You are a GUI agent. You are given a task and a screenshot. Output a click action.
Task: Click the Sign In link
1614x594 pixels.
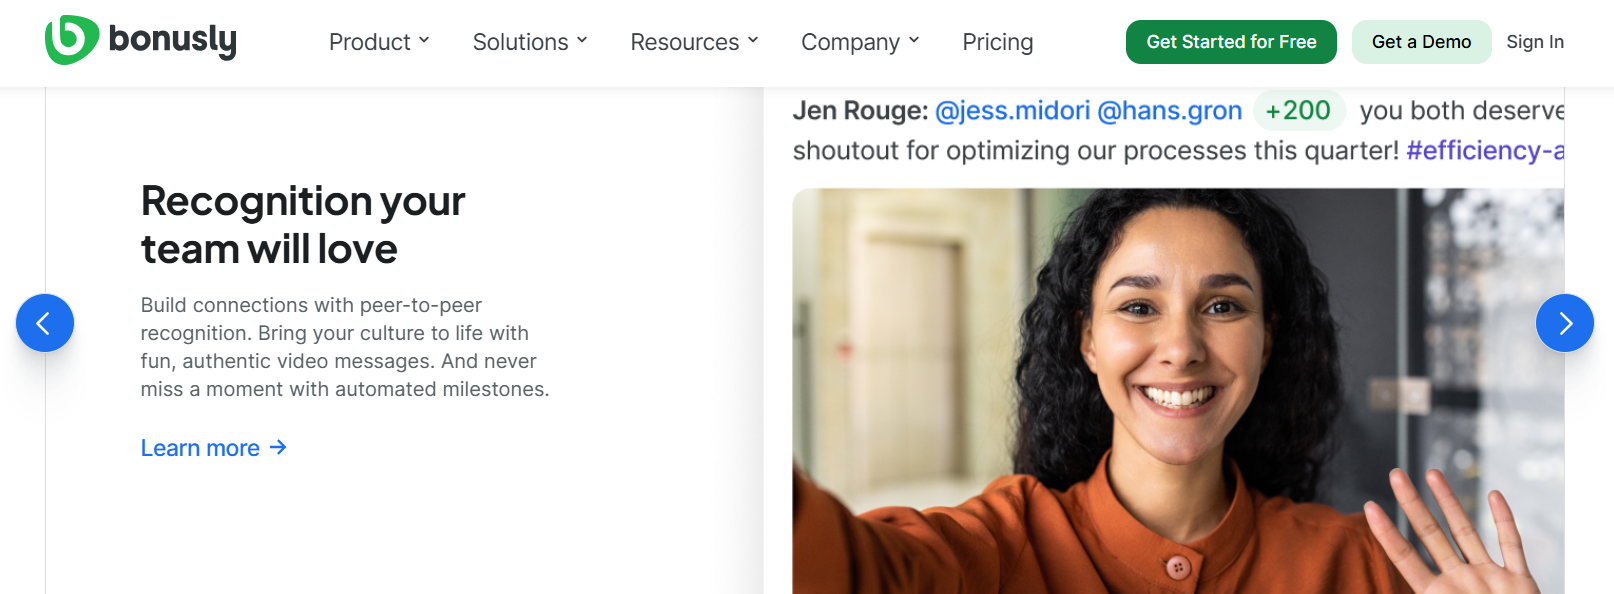(1535, 42)
